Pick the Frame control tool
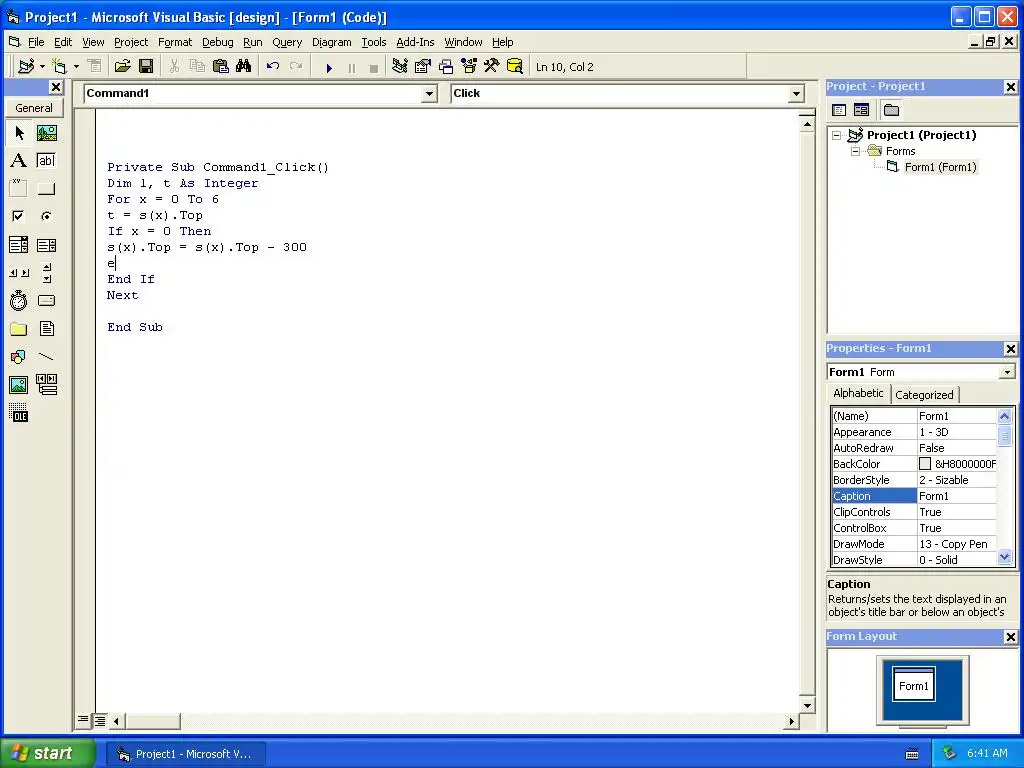Viewport: 1024px width, 768px height. (19, 189)
